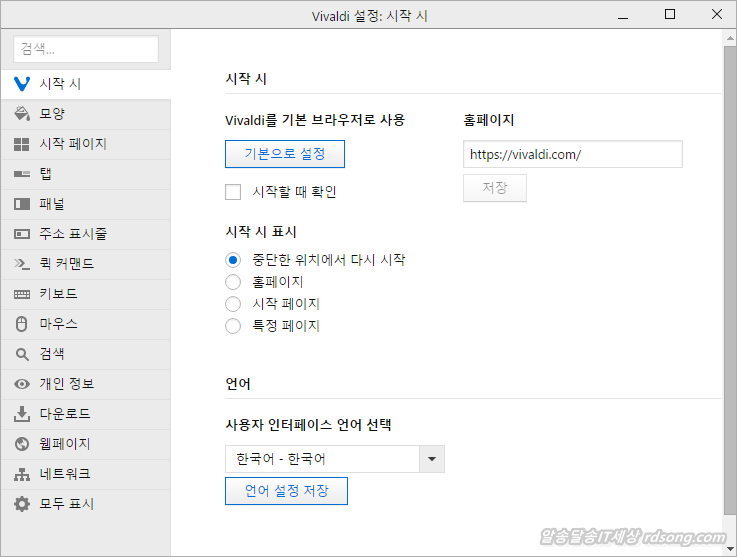Viewport: 737px width, 557px height.
Task: Open the 개인 정보 eye icon
Action: [x=22, y=384]
